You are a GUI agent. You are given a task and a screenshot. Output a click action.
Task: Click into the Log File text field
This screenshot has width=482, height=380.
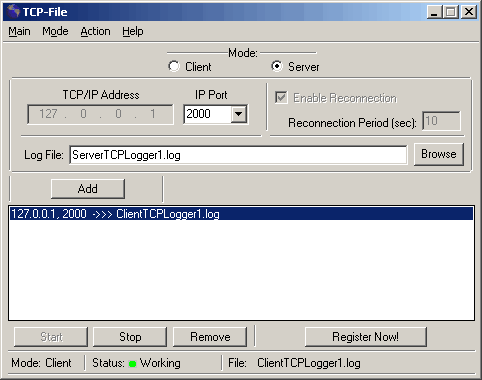[x=238, y=155]
